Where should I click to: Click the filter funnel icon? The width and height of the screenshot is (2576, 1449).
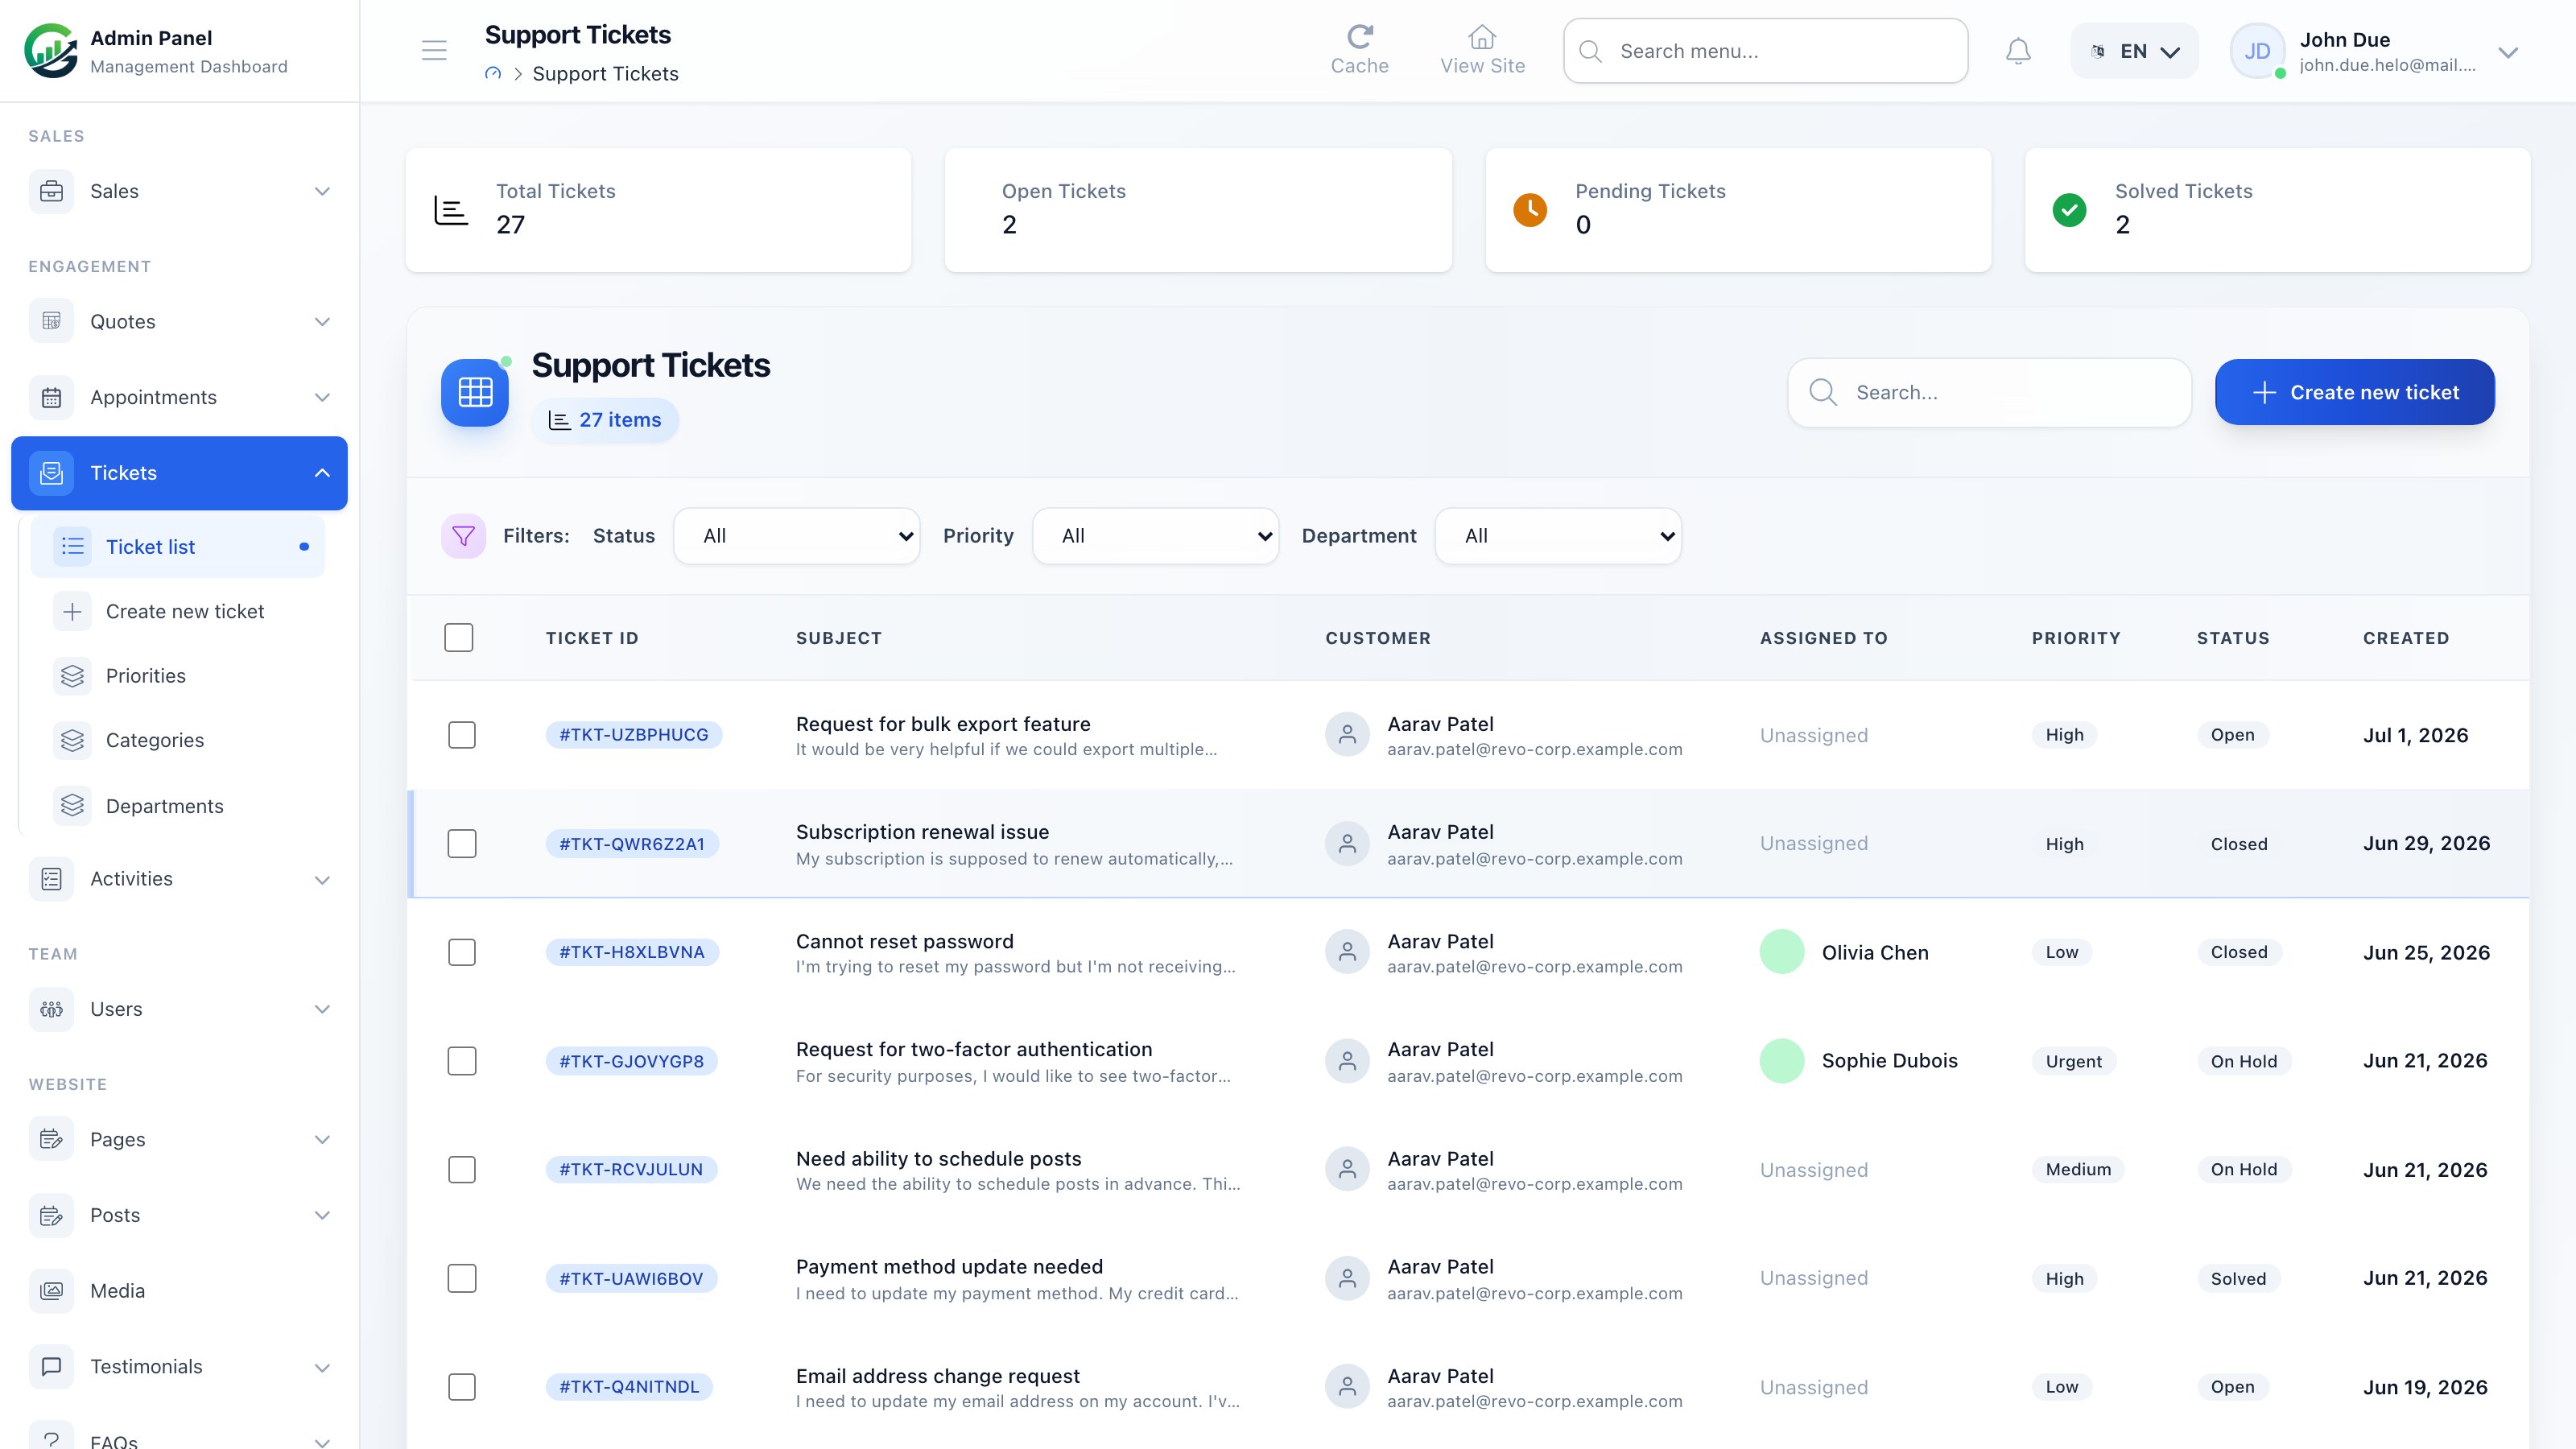(463, 536)
